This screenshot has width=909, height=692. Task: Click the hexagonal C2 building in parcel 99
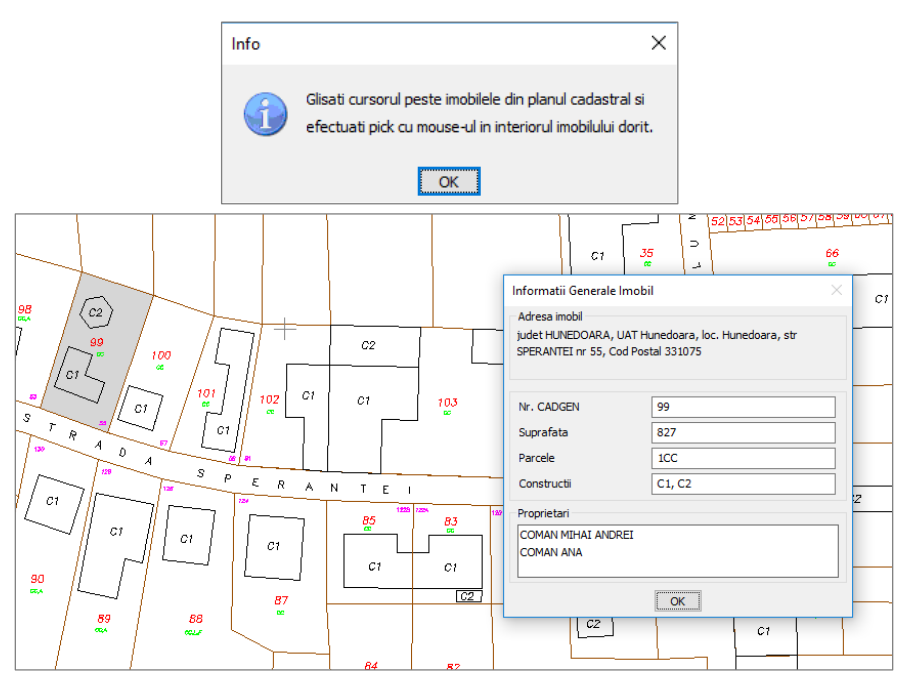pos(96,313)
